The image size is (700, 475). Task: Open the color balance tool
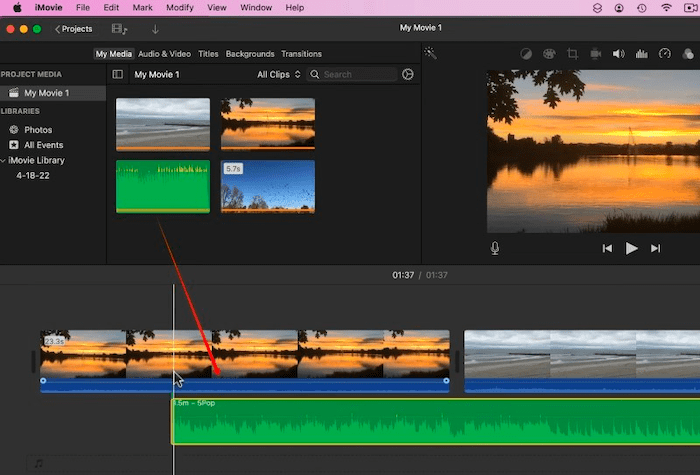[x=526, y=54]
